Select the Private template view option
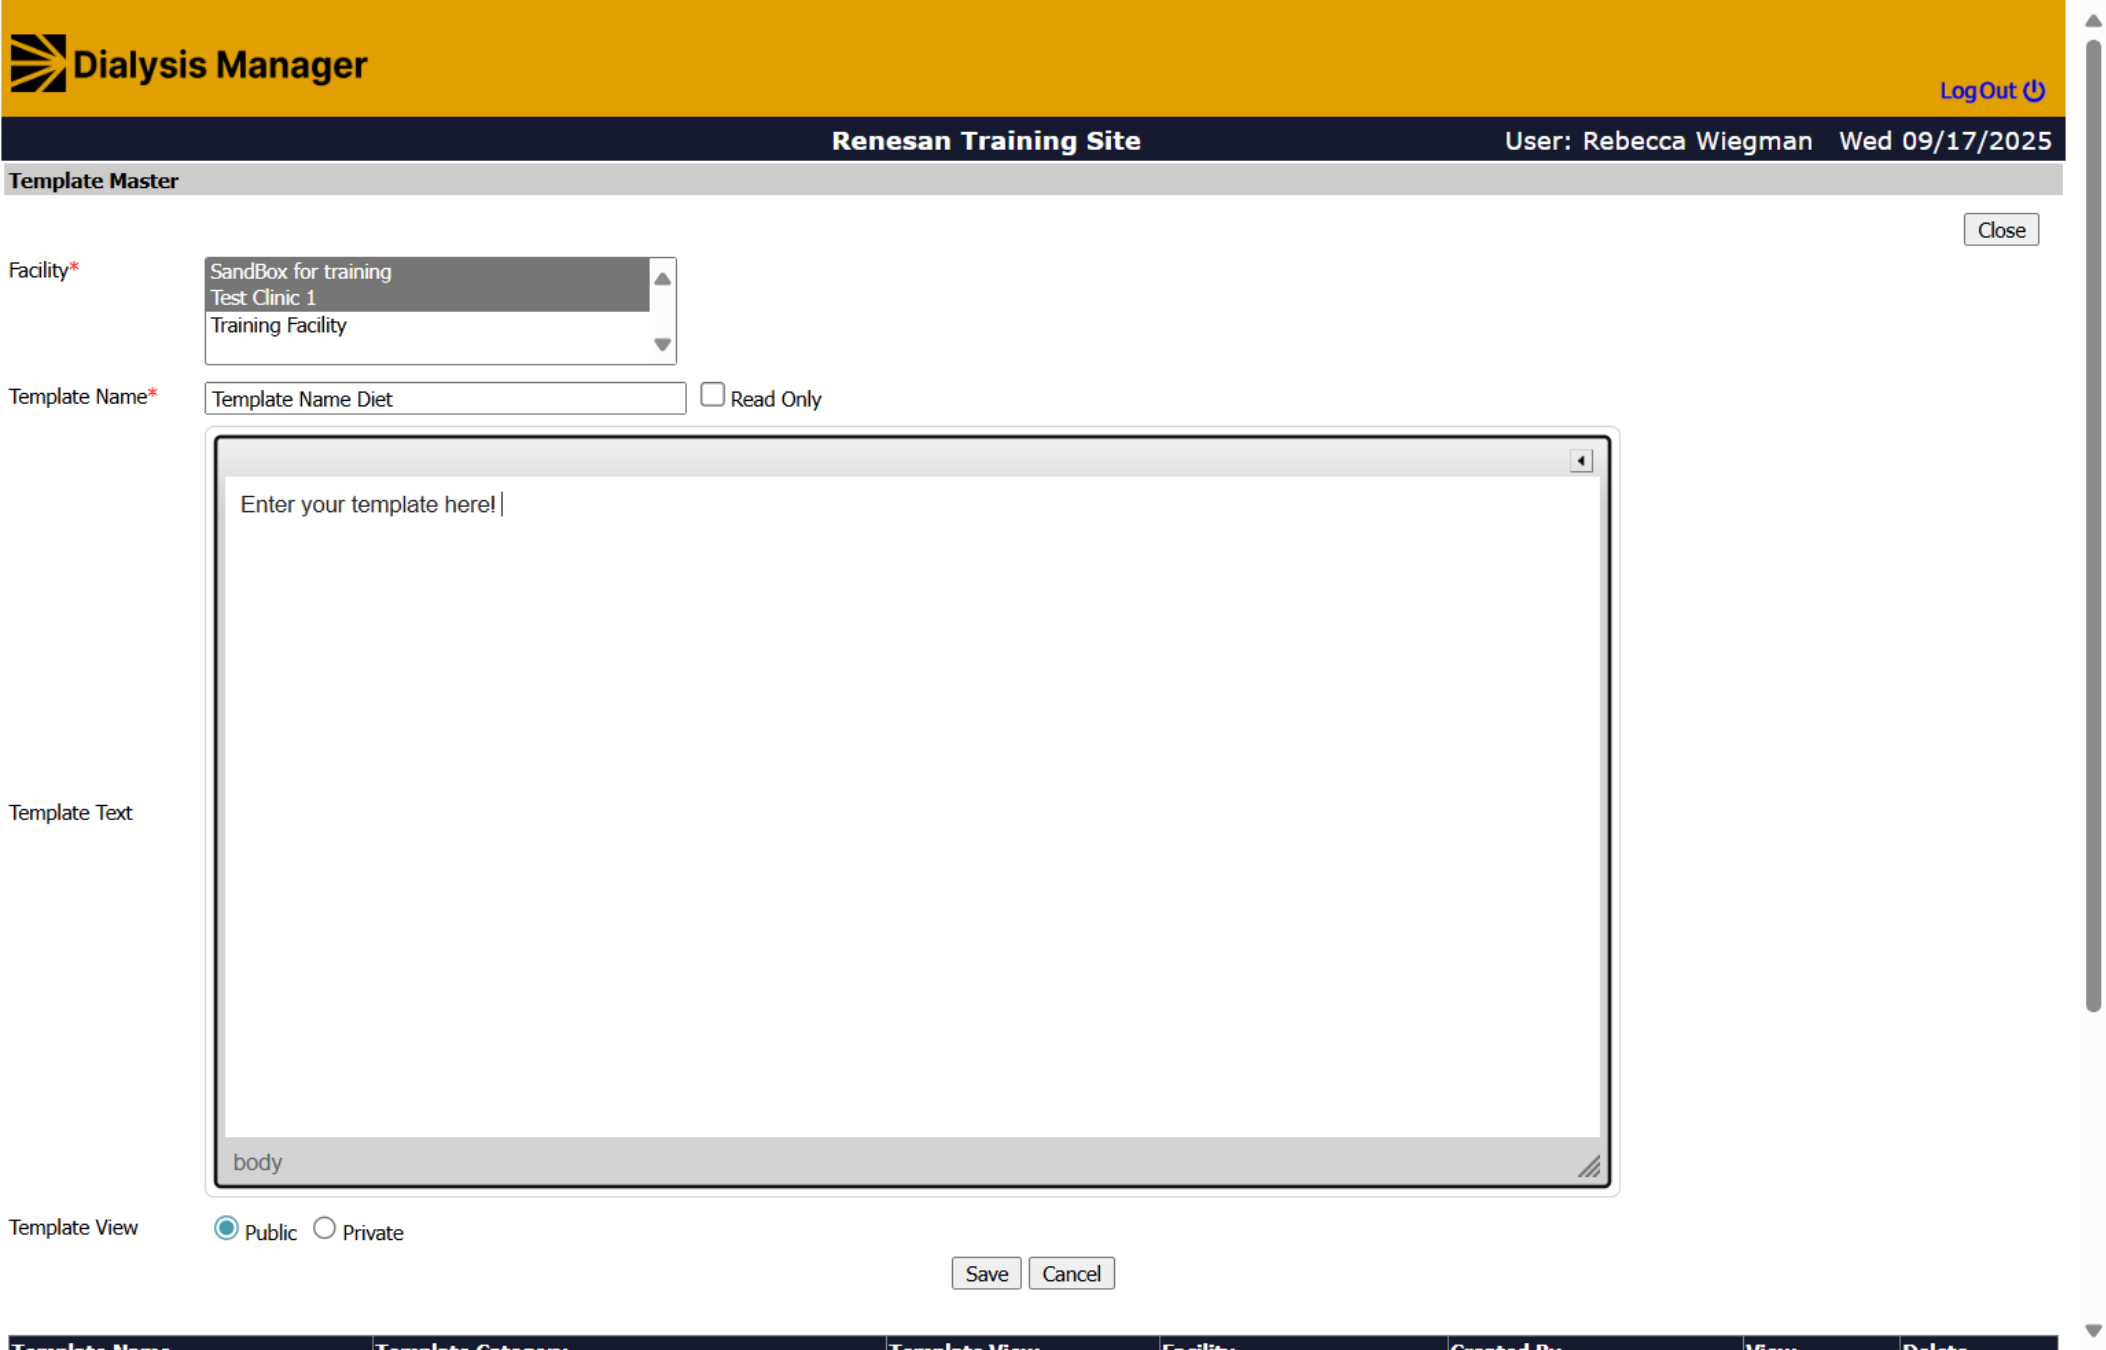This screenshot has width=2106, height=1350. 324,1228
